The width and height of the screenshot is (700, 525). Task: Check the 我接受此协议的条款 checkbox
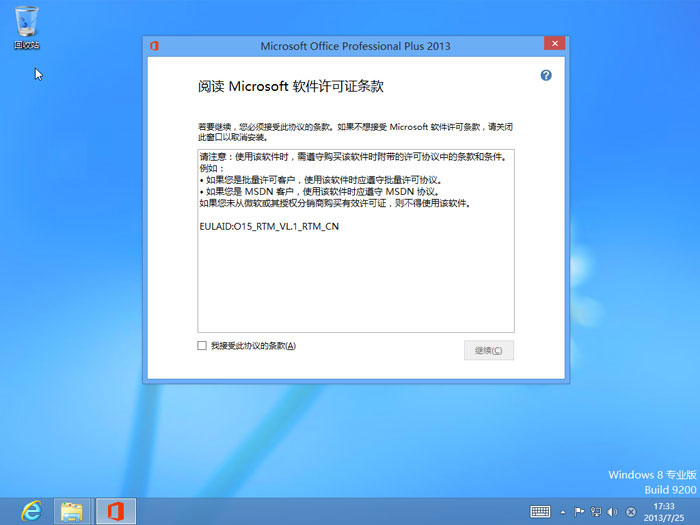click(x=202, y=346)
